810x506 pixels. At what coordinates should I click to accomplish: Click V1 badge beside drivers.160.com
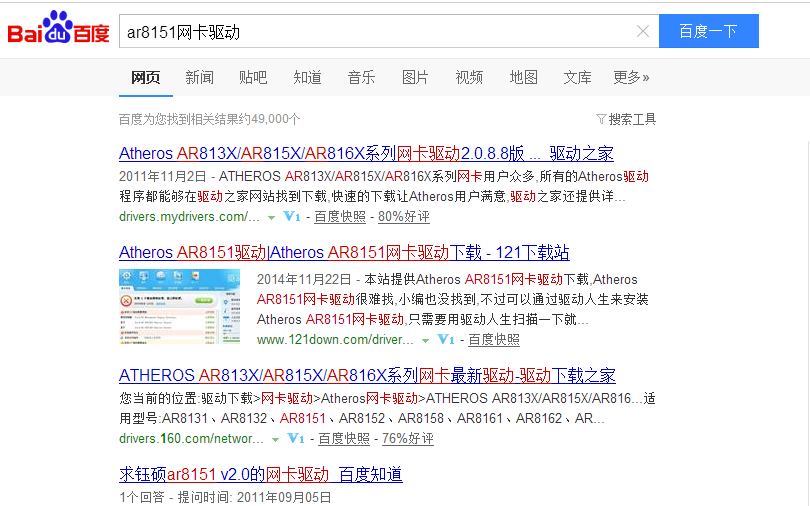(296, 438)
